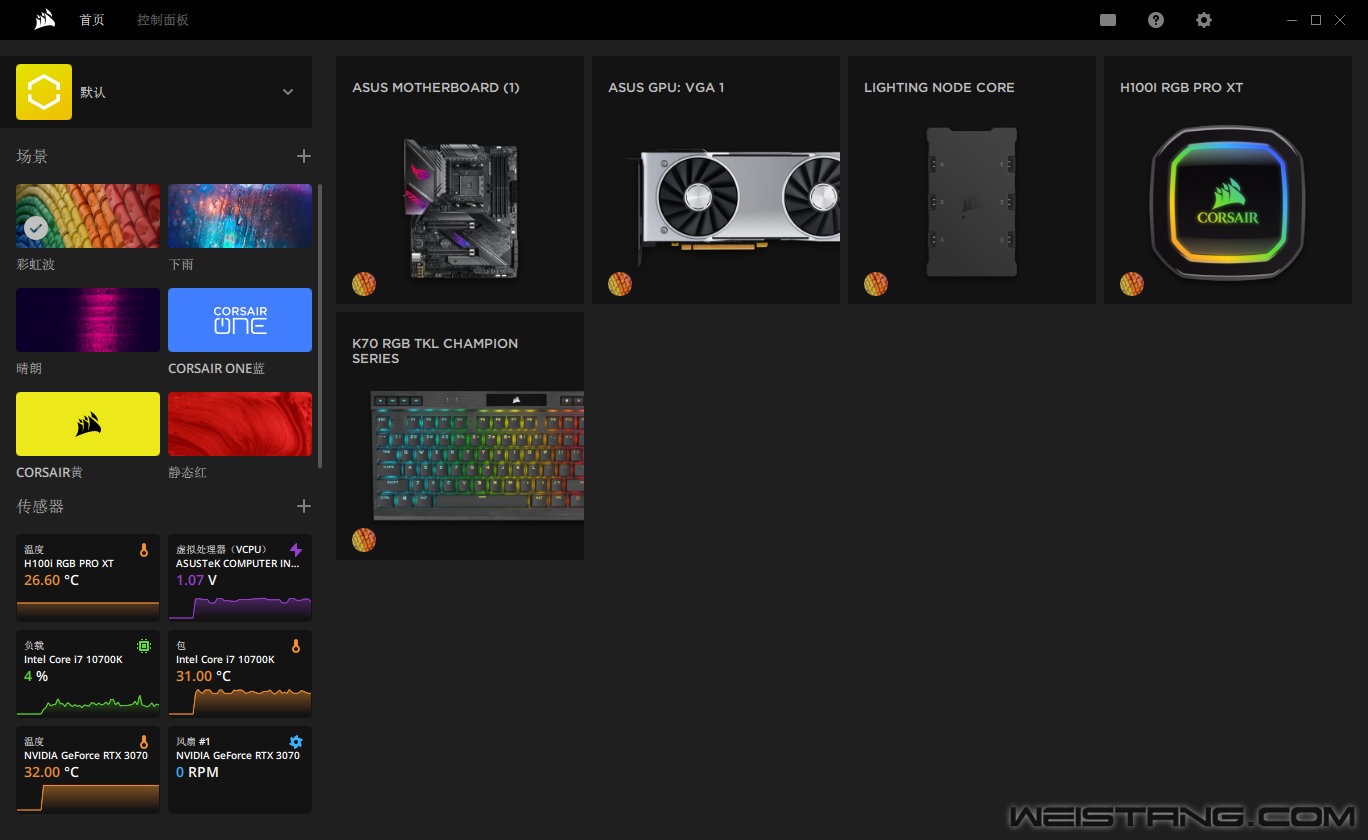1368x840 pixels.
Task: Select the 晴朗 purple scene thumbnail
Action: 88,320
